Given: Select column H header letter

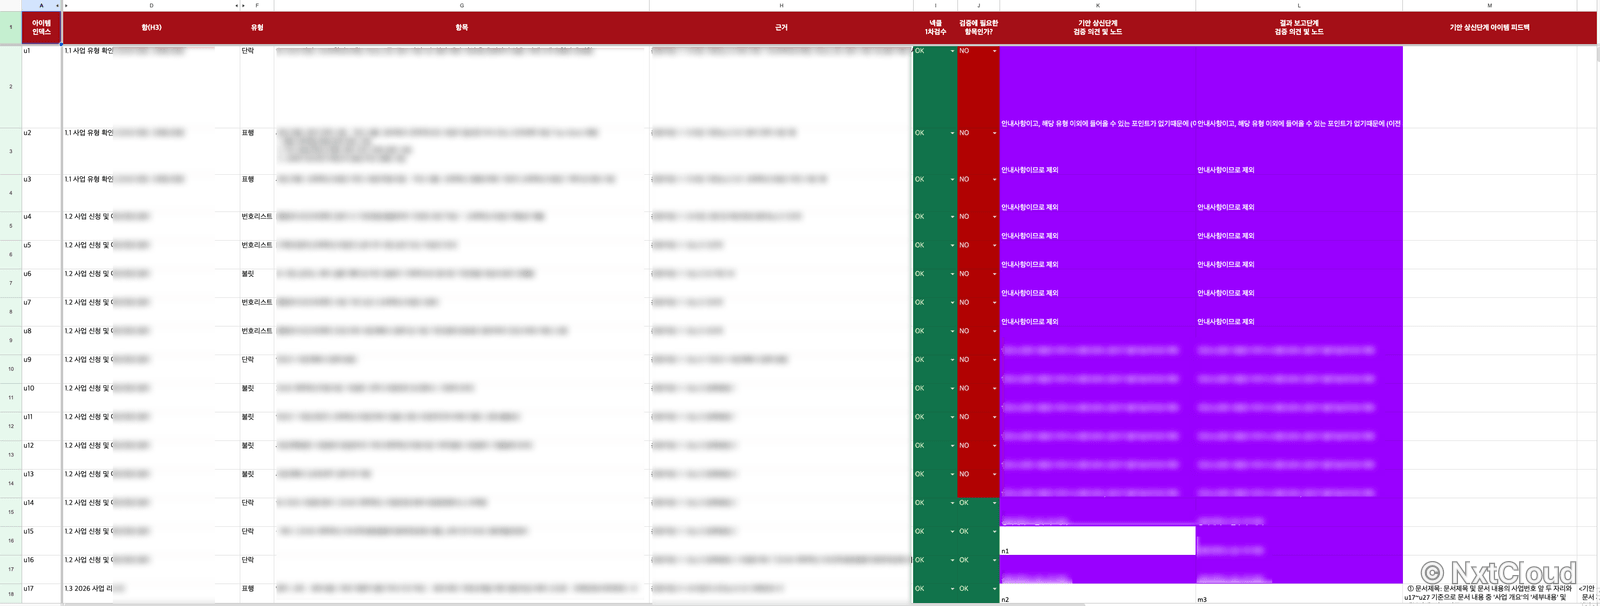Looking at the screenshot, I should pos(781,6).
